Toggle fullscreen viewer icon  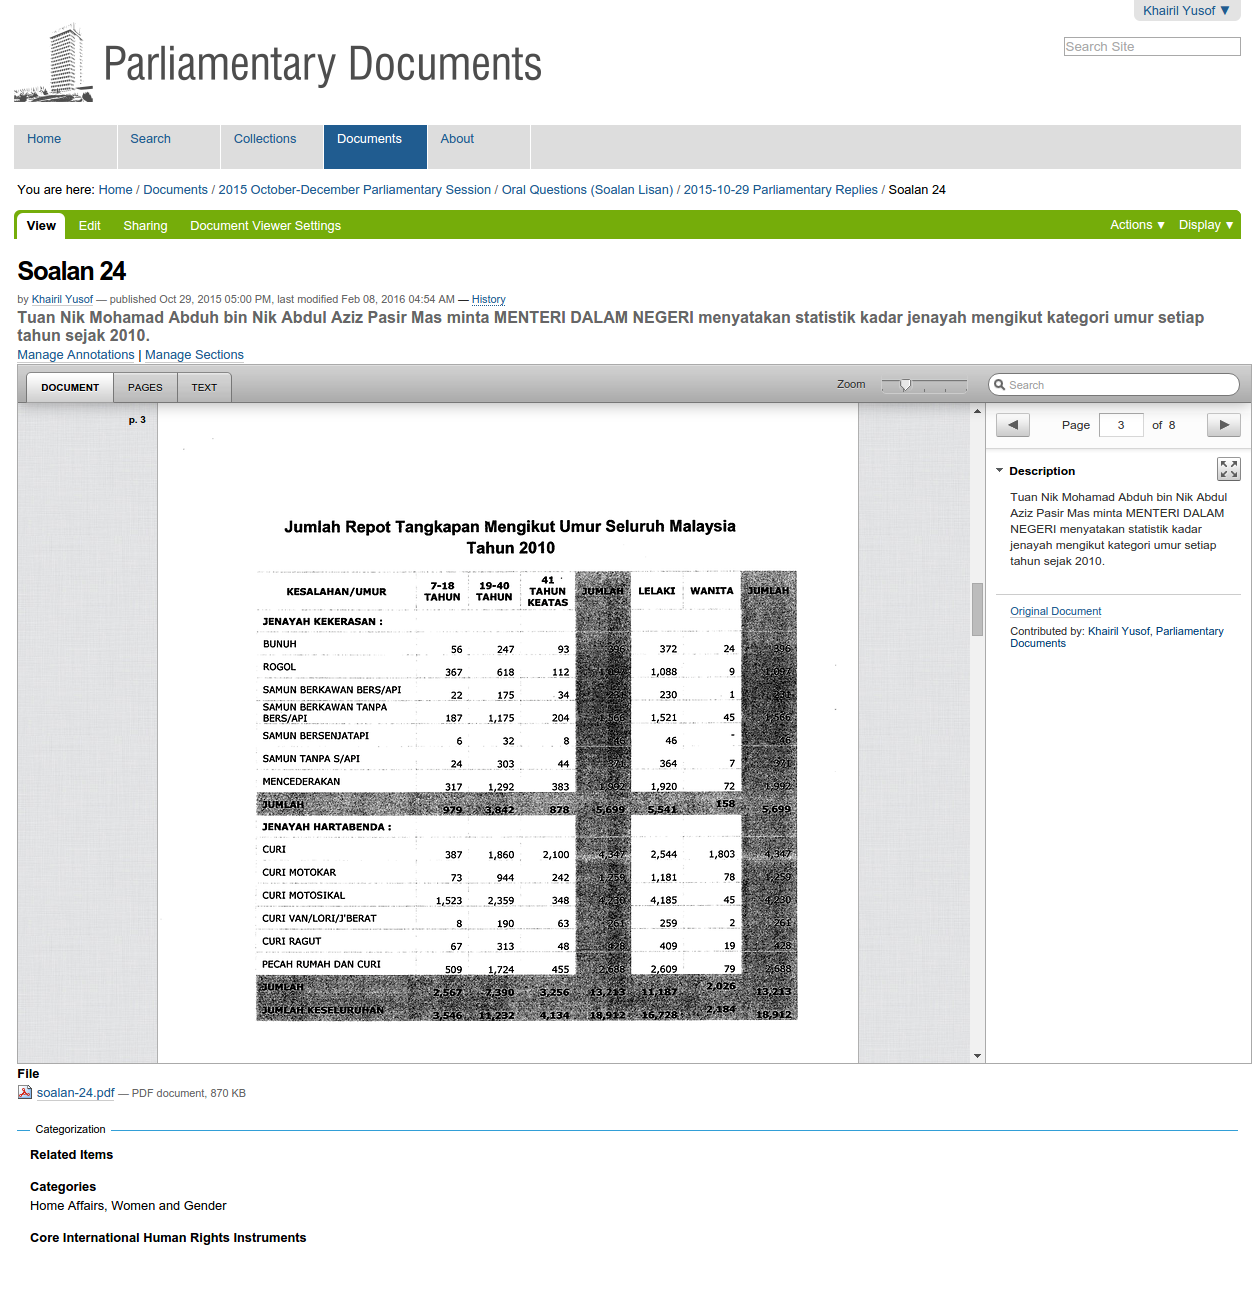click(x=1229, y=469)
